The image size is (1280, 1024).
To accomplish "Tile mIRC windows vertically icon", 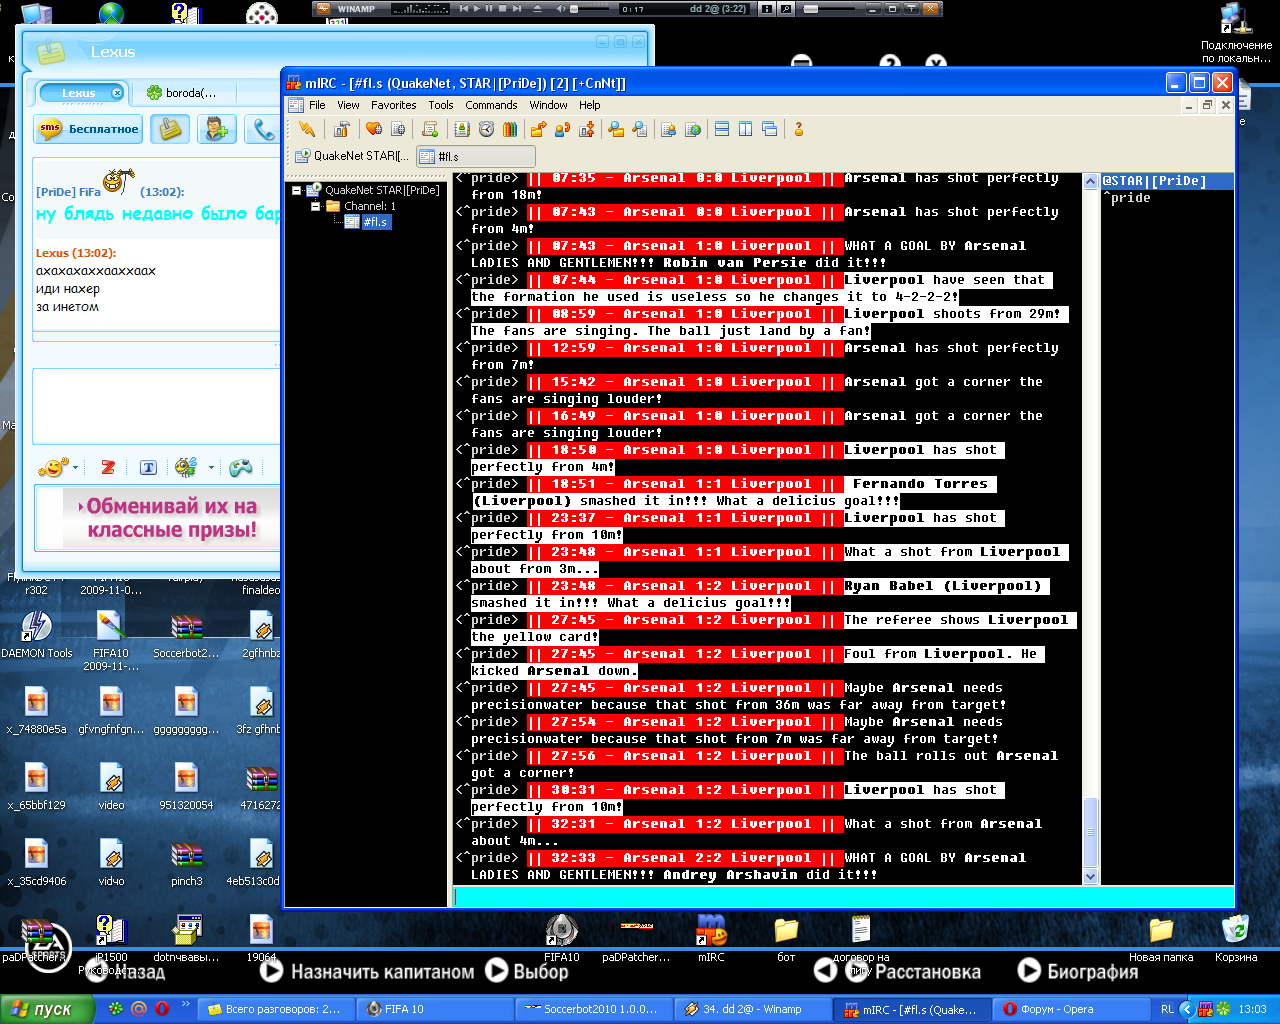I will tap(746, 129).
